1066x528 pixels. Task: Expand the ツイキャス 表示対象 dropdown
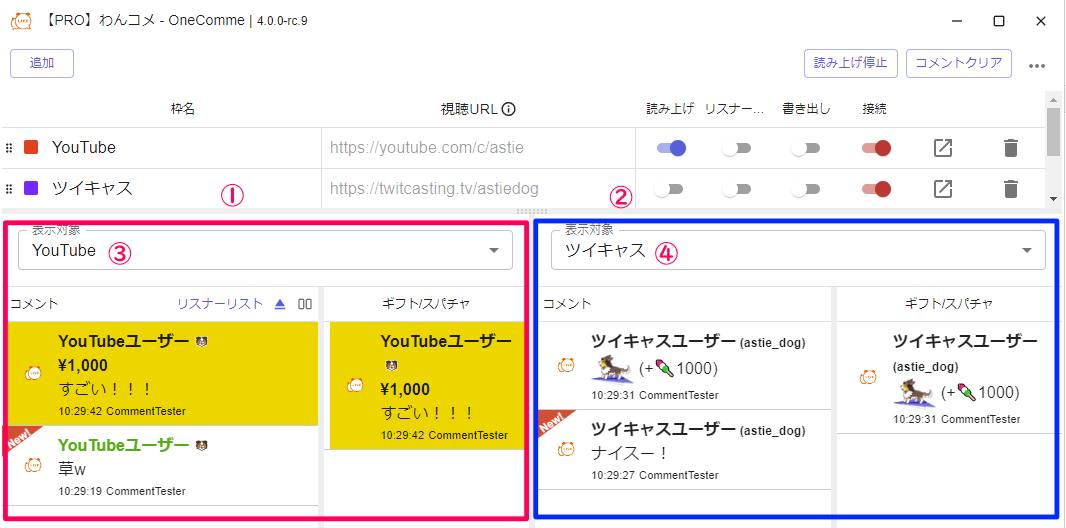1027,251
